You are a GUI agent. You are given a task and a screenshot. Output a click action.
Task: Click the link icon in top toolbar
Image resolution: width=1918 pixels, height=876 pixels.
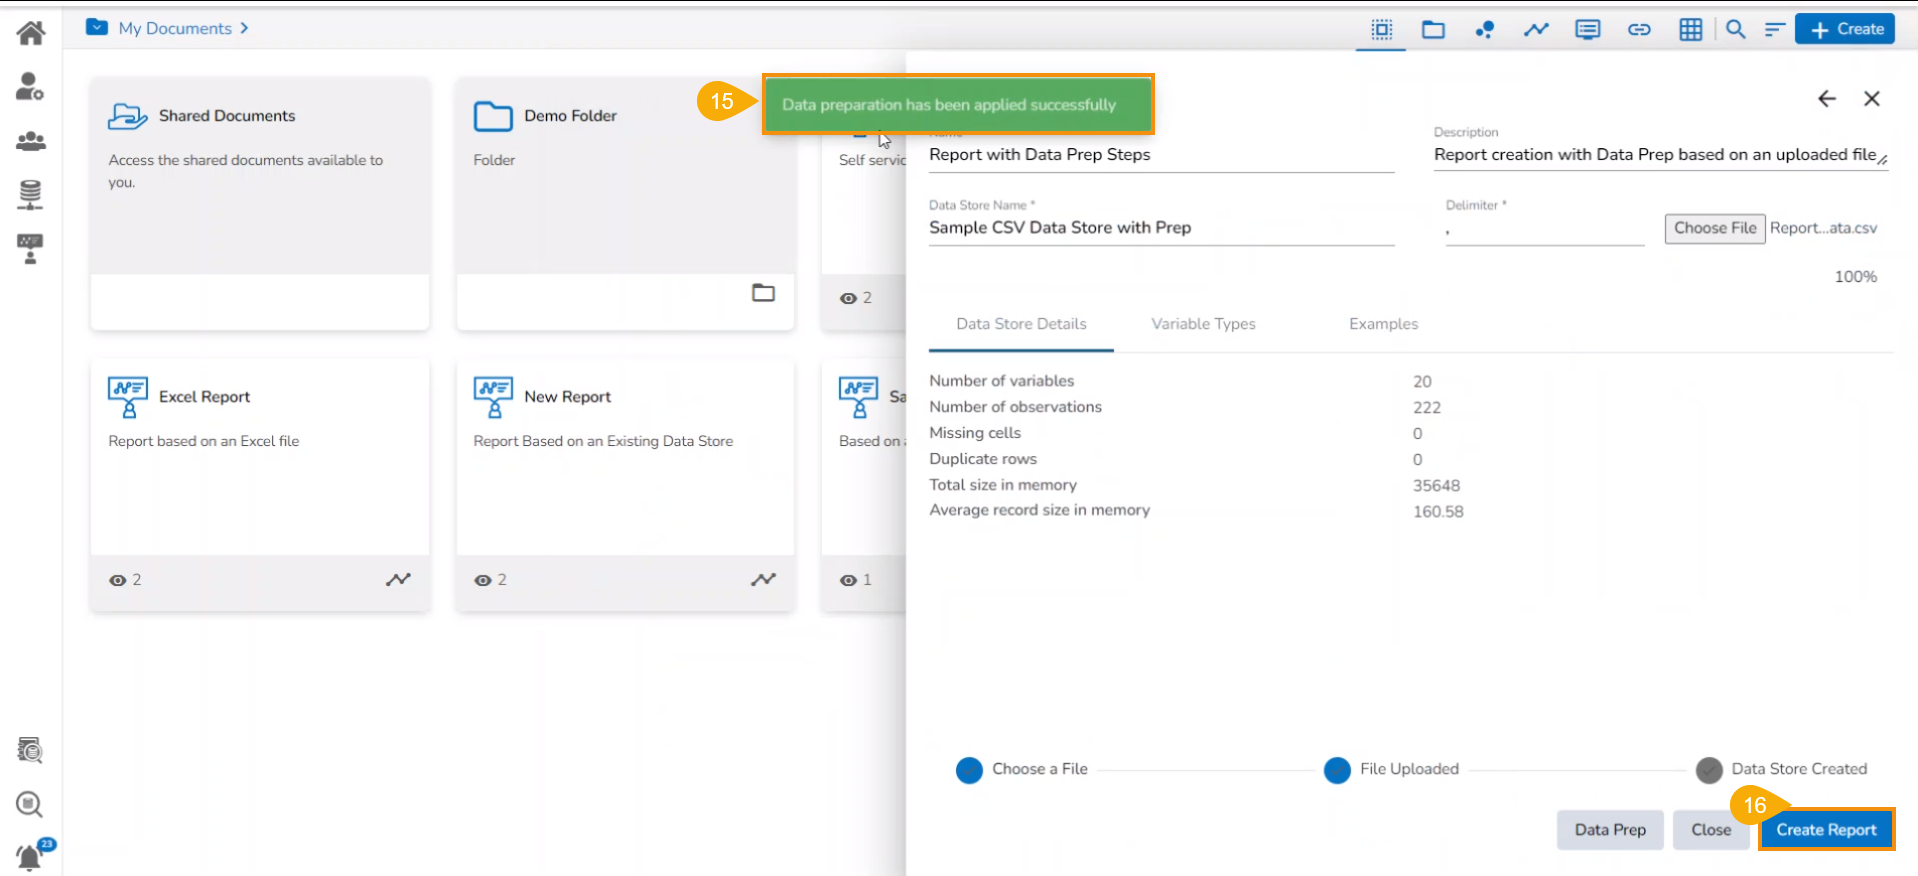(x=1639, y=30)
